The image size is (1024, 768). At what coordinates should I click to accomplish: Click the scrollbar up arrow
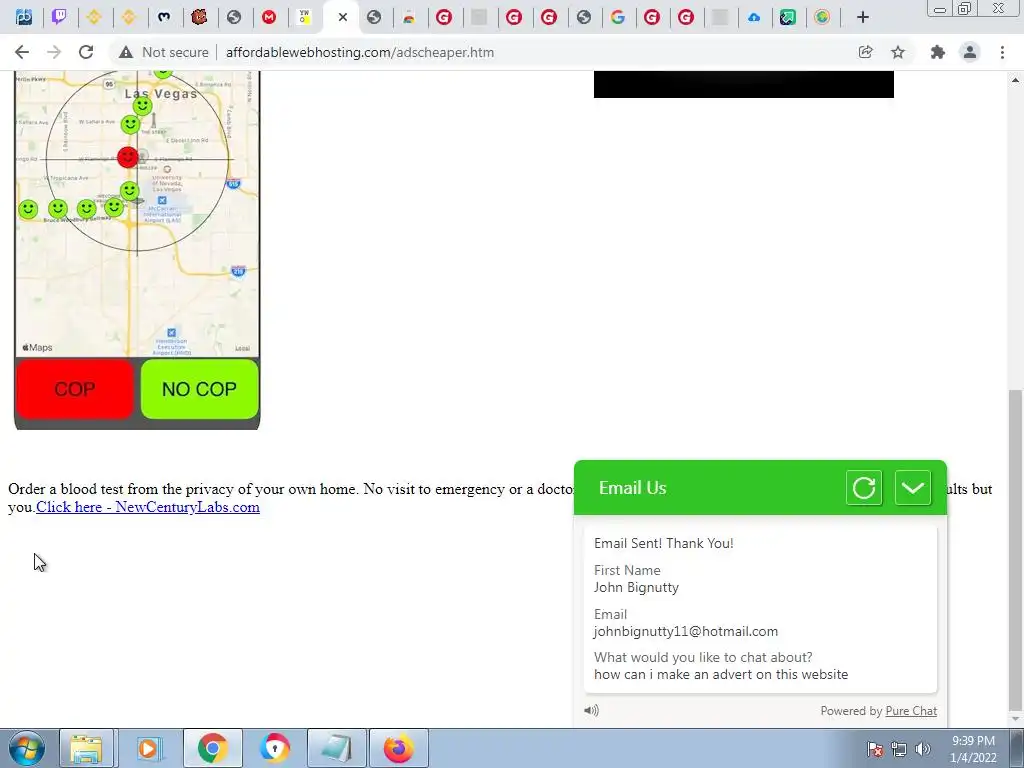click(x=1015, y=80)
